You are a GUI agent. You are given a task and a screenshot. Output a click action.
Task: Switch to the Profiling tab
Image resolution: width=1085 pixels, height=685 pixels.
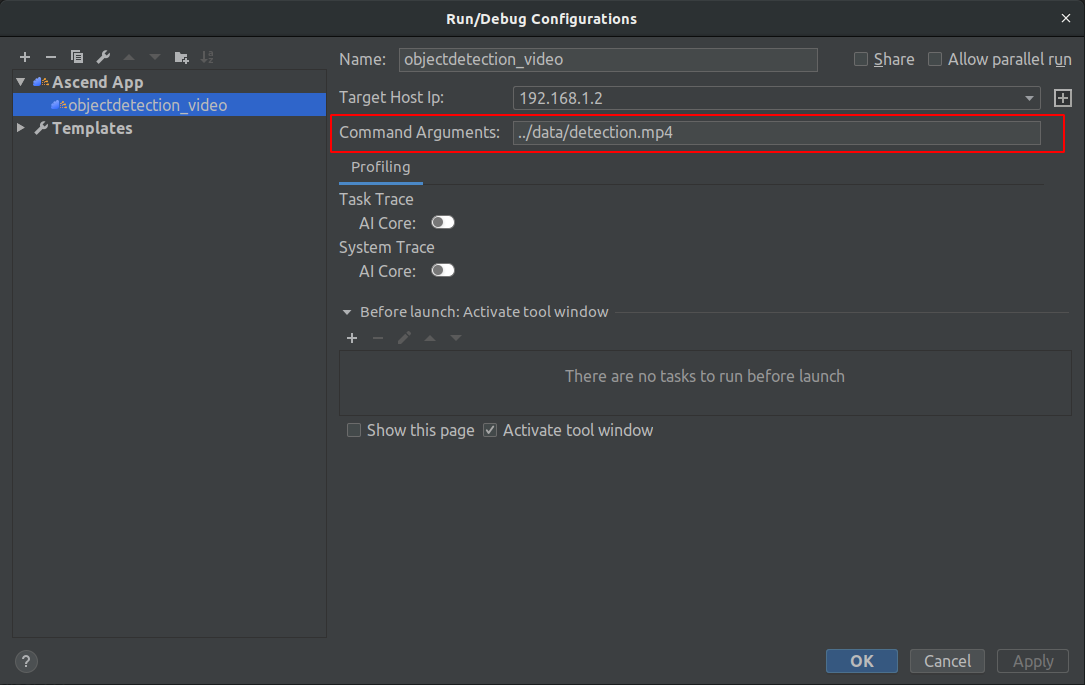pos(380,167)
